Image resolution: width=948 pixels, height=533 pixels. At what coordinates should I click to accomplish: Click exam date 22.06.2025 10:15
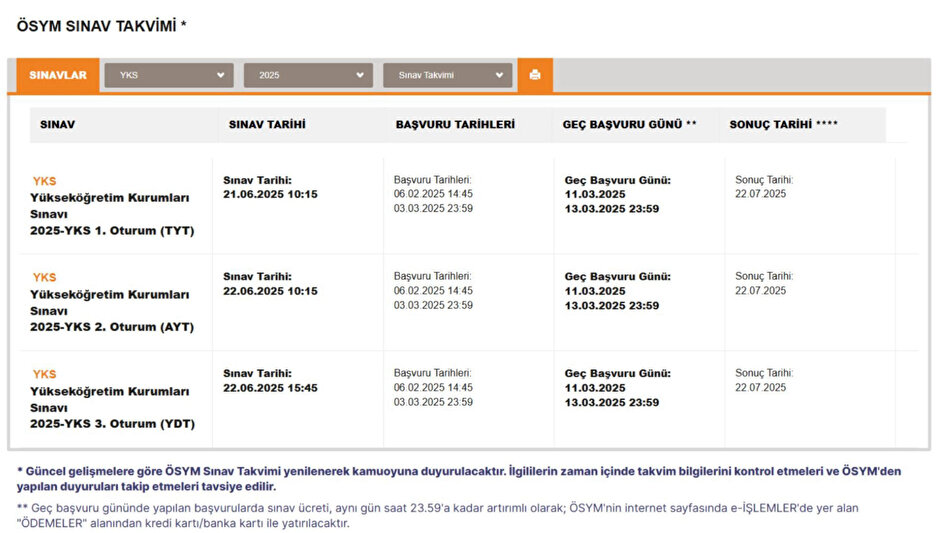(x=270, y=291)
